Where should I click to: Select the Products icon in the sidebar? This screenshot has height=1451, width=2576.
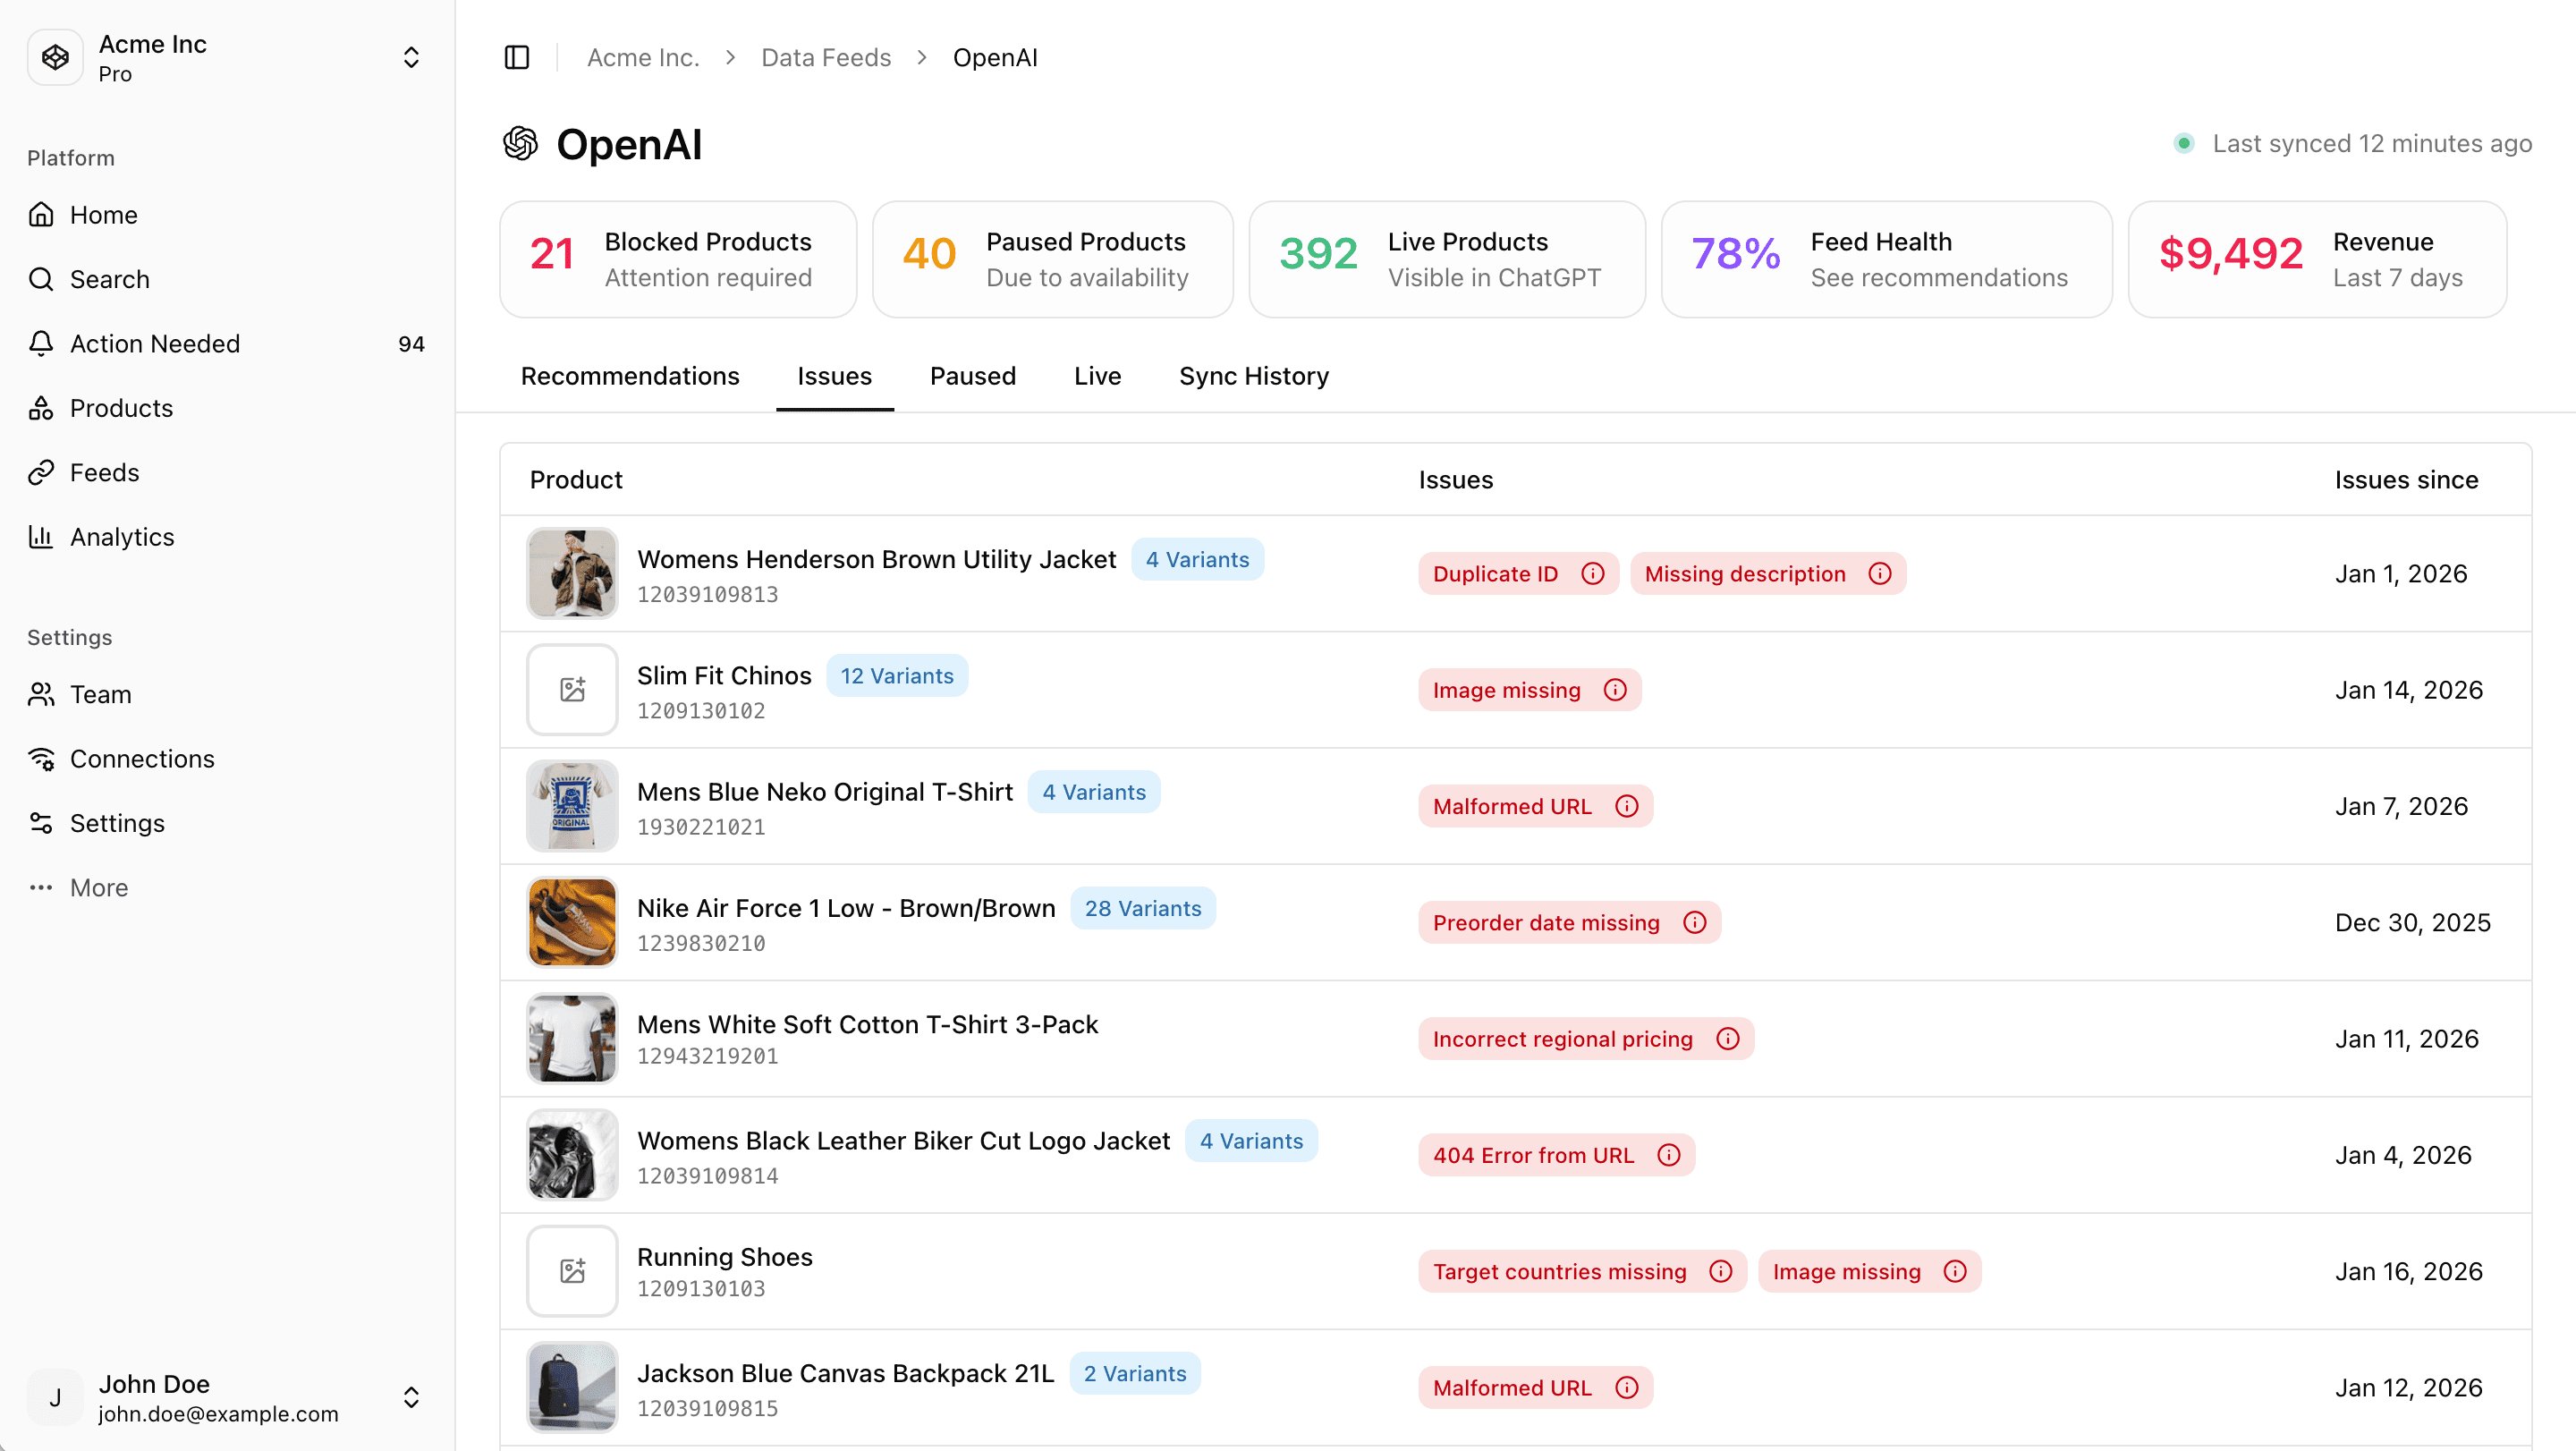(x=41, y=408)
